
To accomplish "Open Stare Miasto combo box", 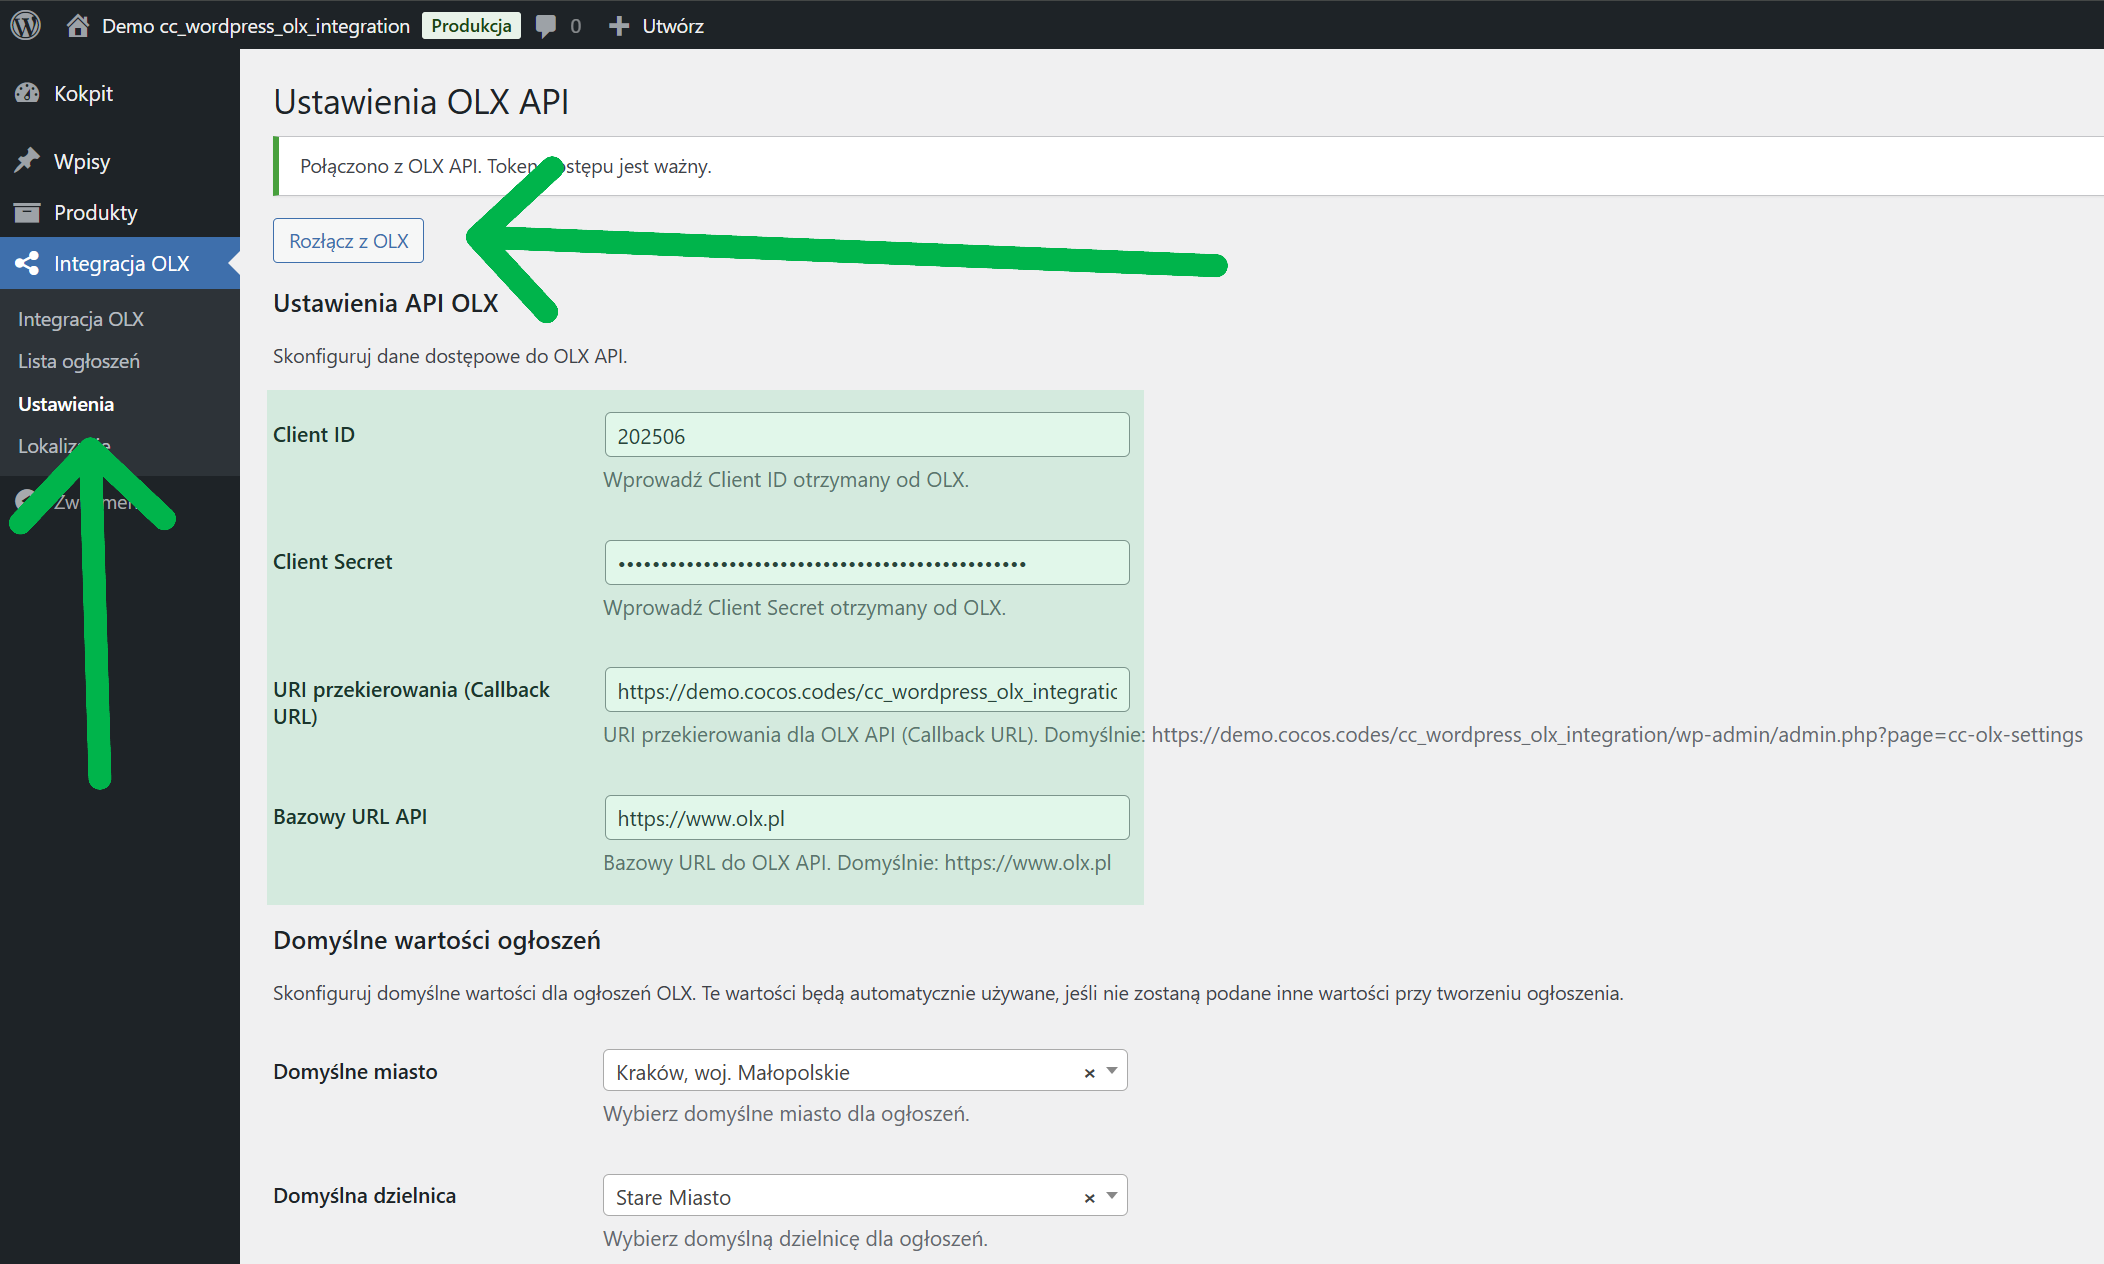I will click(x=865, y=1196).
